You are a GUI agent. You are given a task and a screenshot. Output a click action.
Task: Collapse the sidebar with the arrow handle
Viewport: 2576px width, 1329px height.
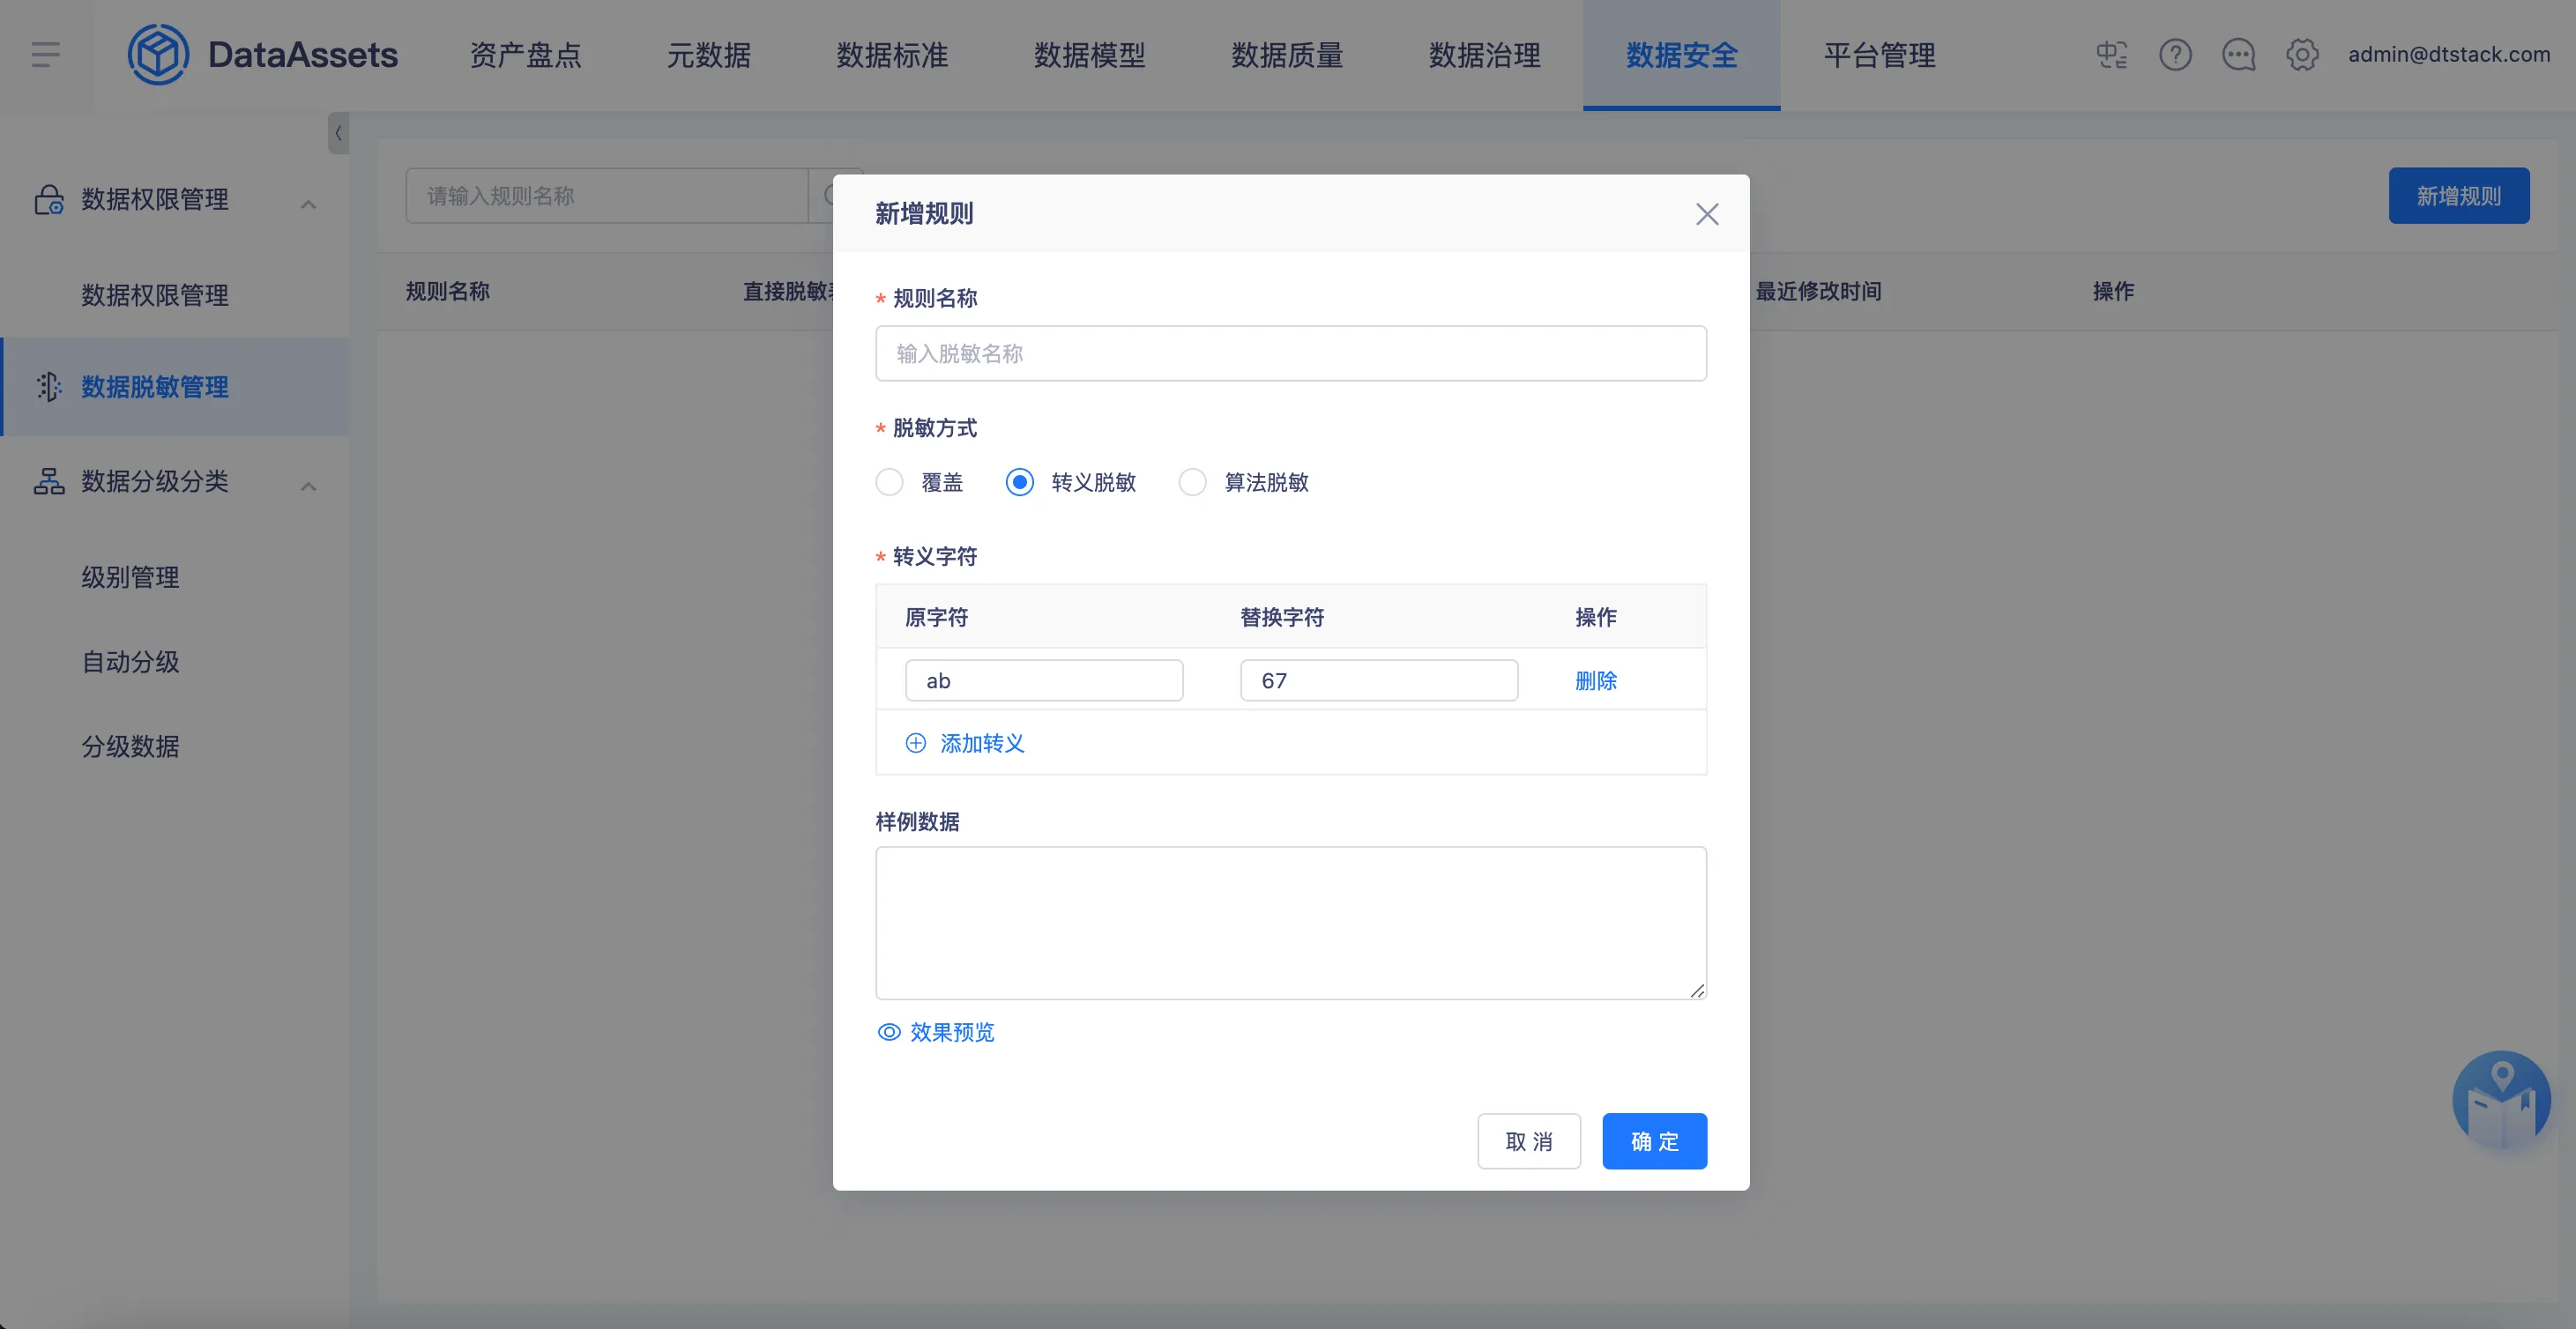click(338, 132)
